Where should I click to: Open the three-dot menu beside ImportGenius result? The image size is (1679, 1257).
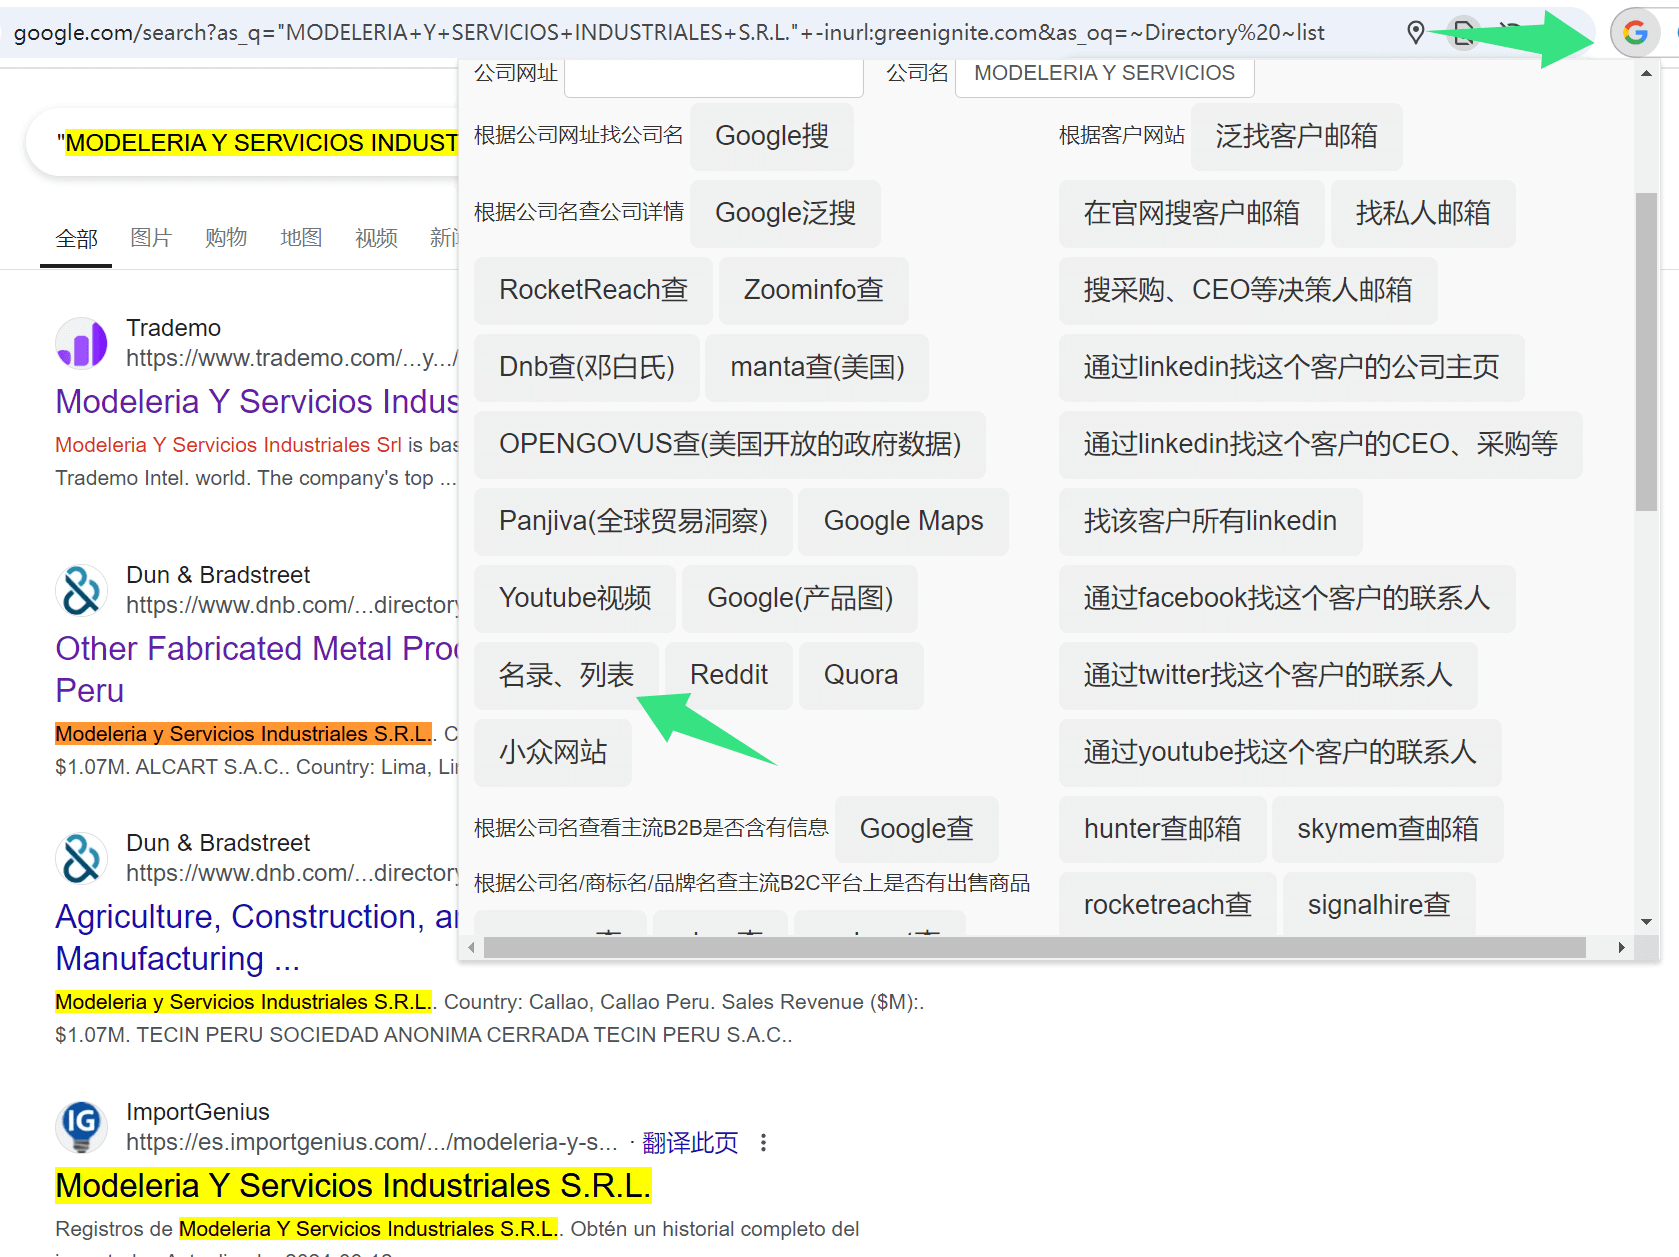tap(763, 1142)
